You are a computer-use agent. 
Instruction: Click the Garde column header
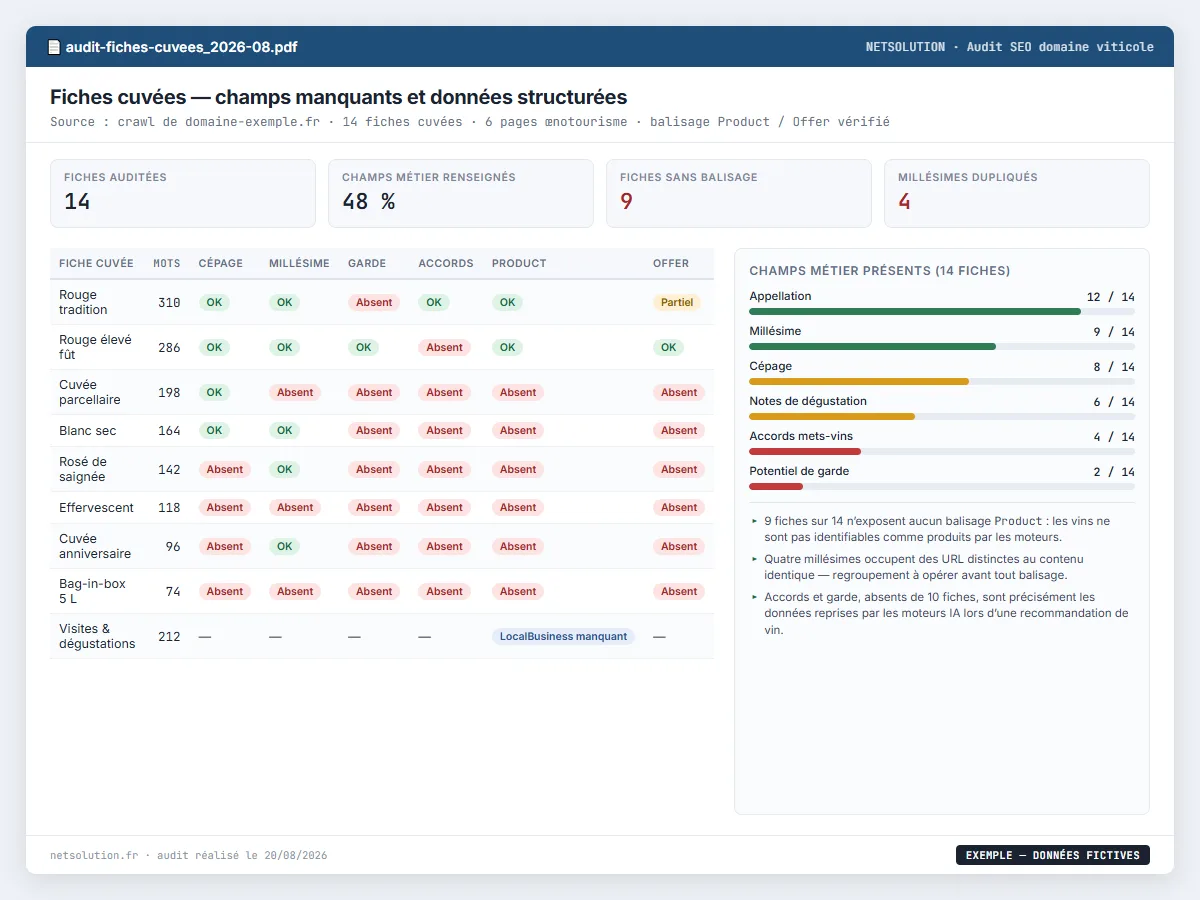click(x=367, y=264)
